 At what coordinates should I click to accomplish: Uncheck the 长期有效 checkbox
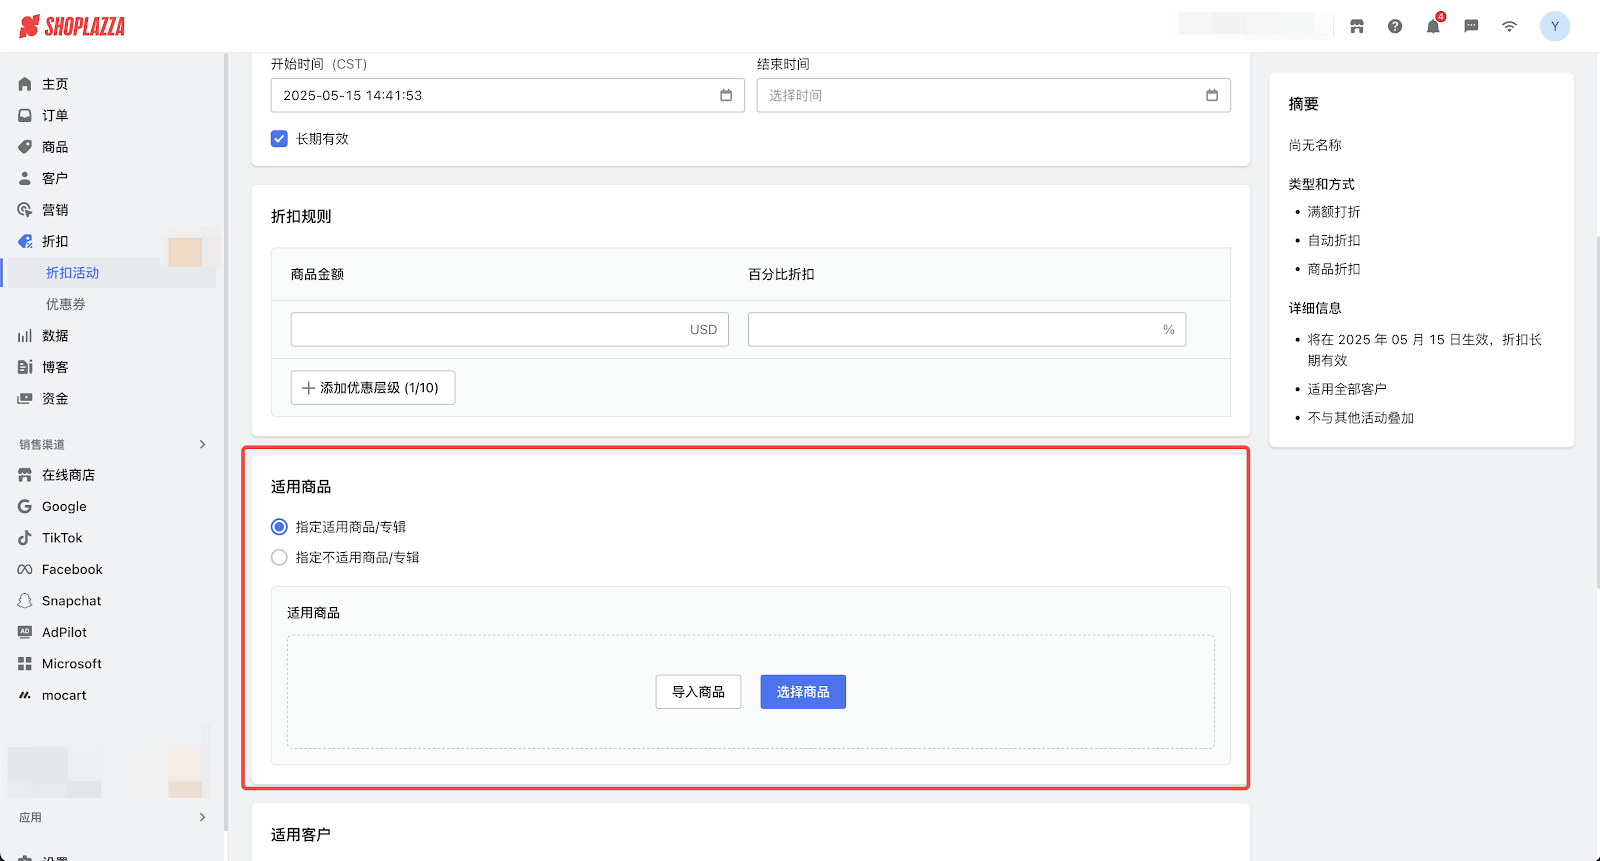point(280,139)
